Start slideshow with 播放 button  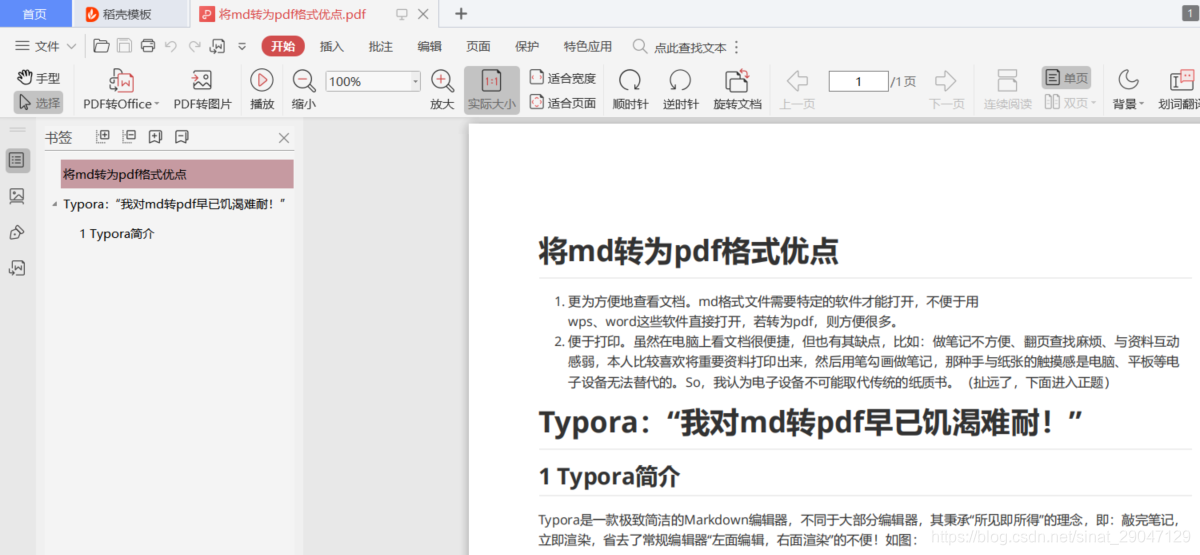[x=262, y=90]
